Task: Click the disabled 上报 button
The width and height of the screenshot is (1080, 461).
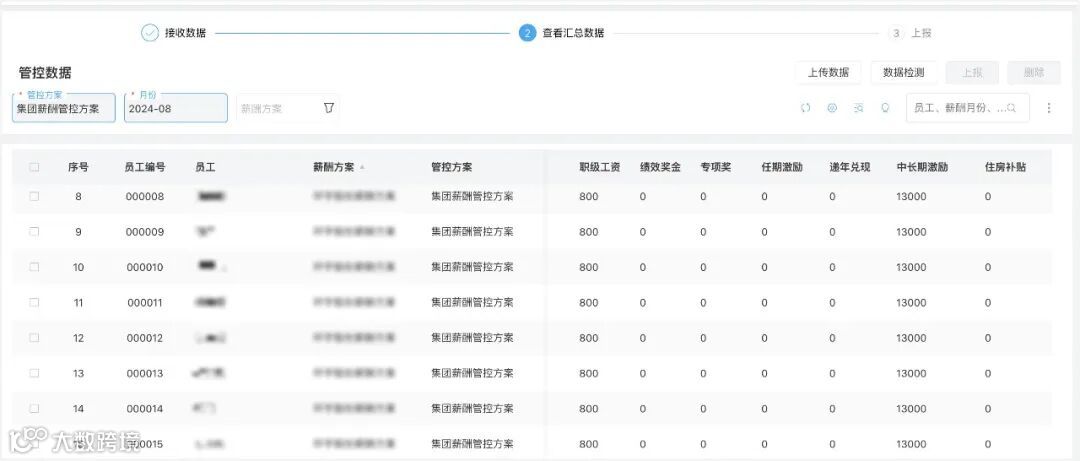Action: (x=972, y=72)
